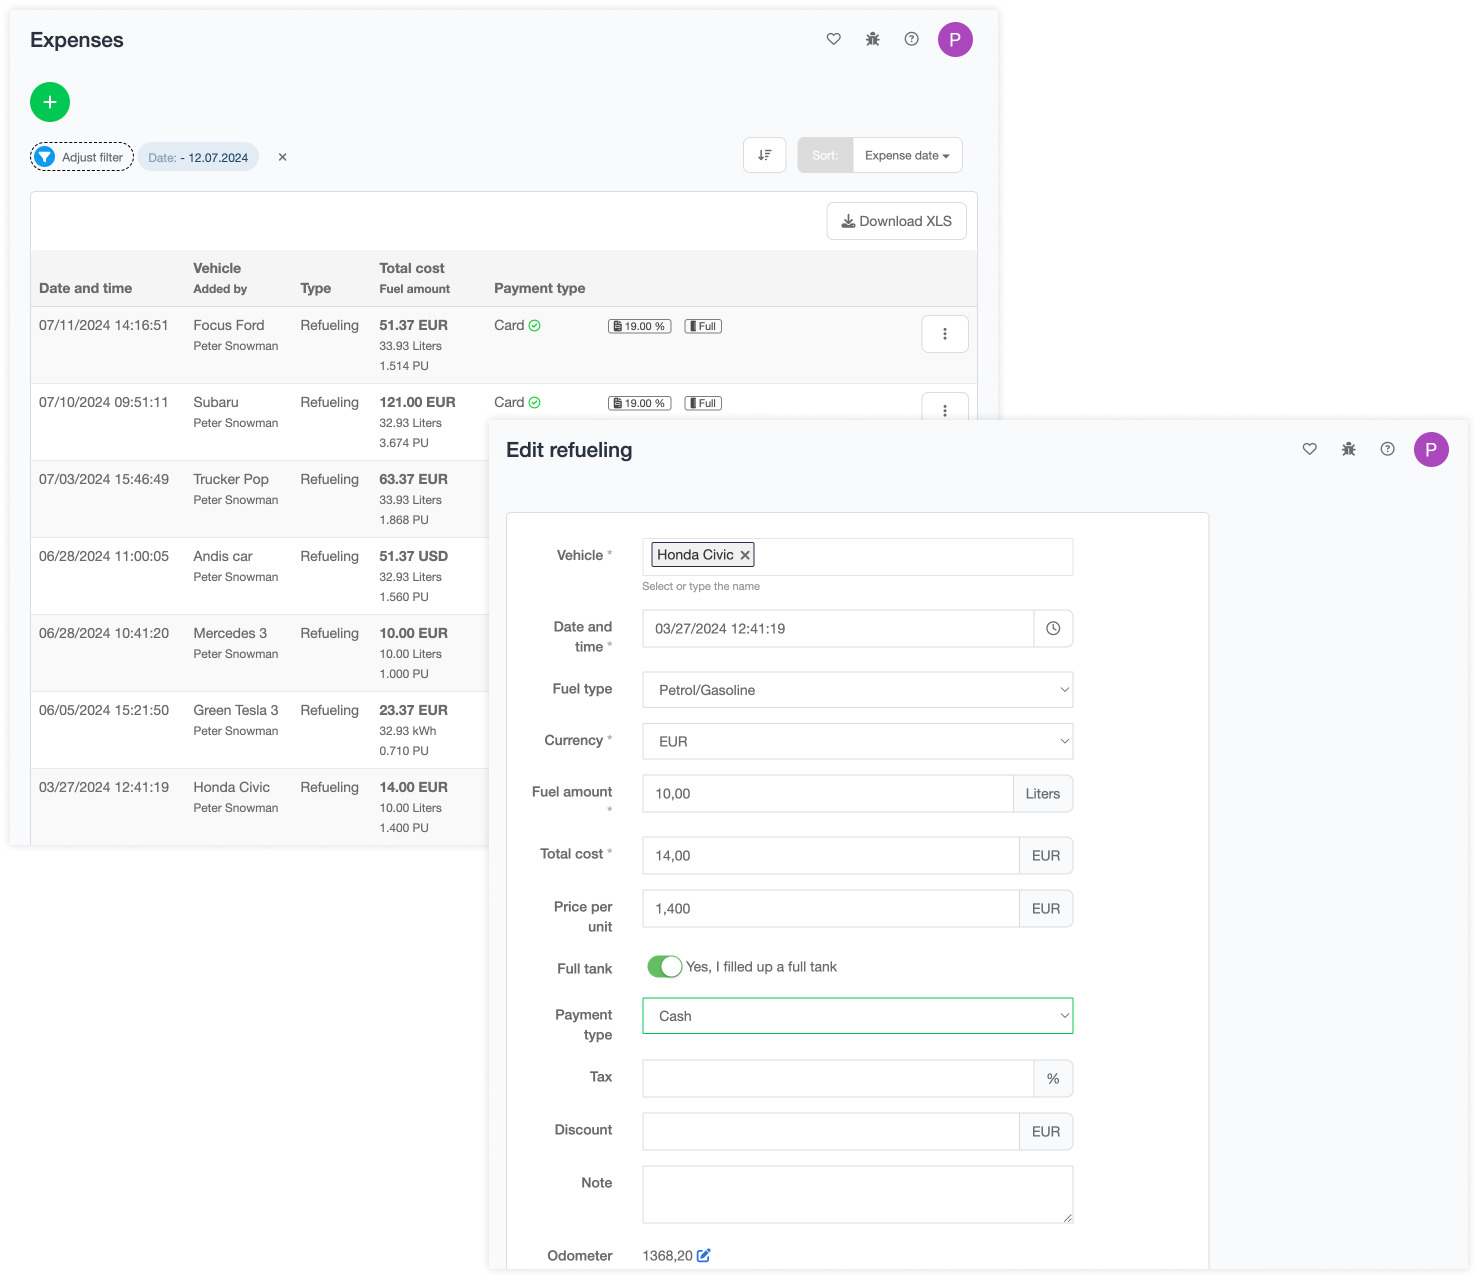Open profile avatar P in Expenses window

[955, 39]
